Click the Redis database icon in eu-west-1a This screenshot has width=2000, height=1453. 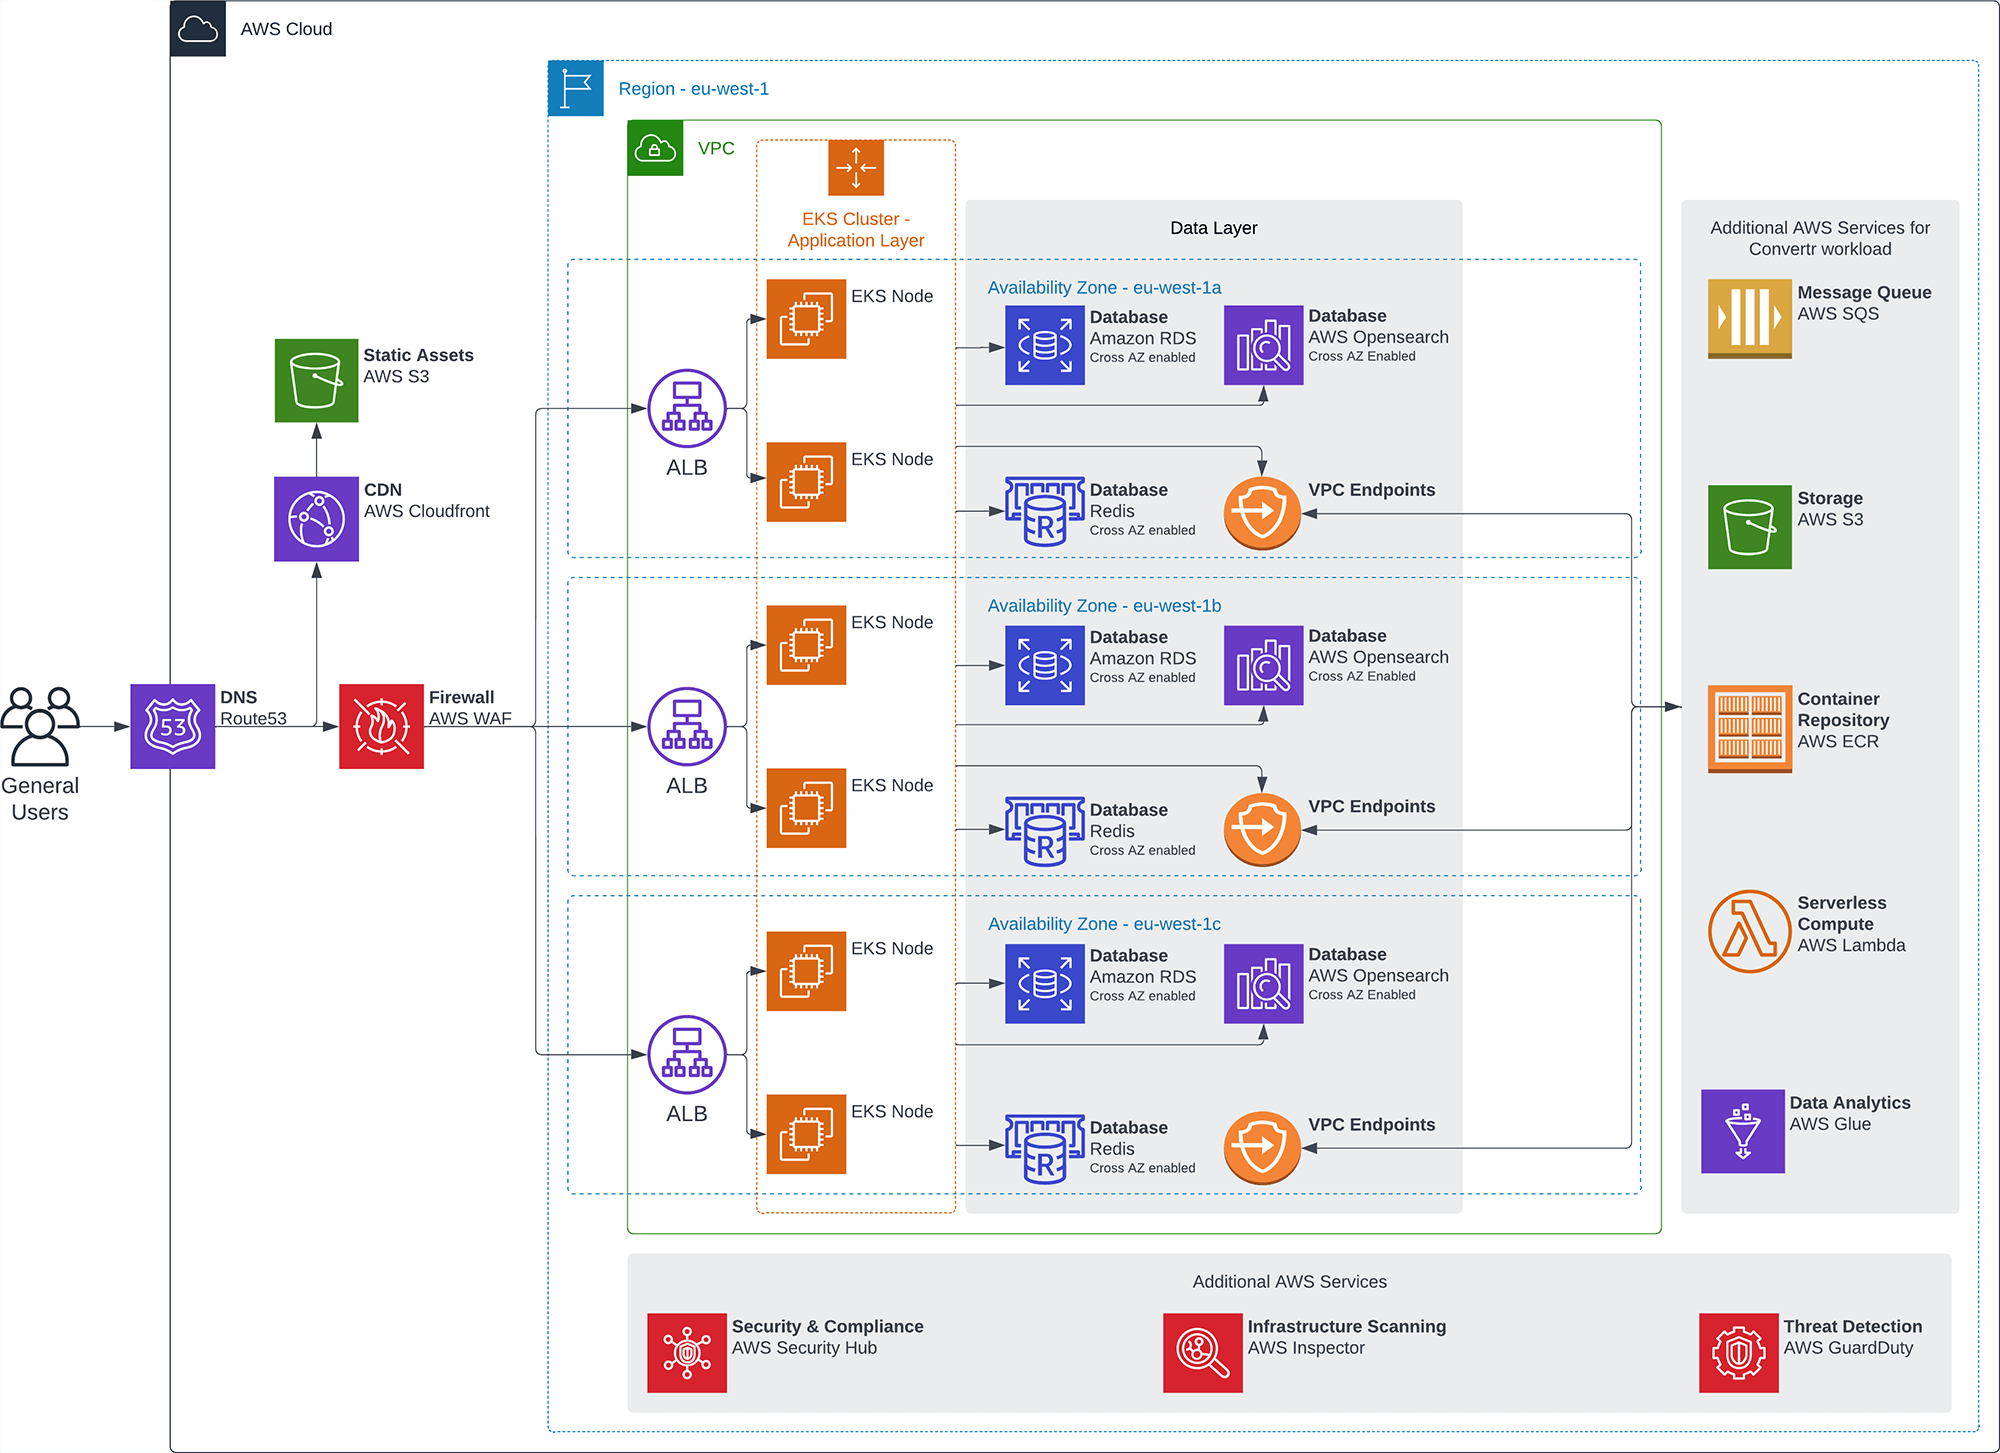coord(1045,512)
